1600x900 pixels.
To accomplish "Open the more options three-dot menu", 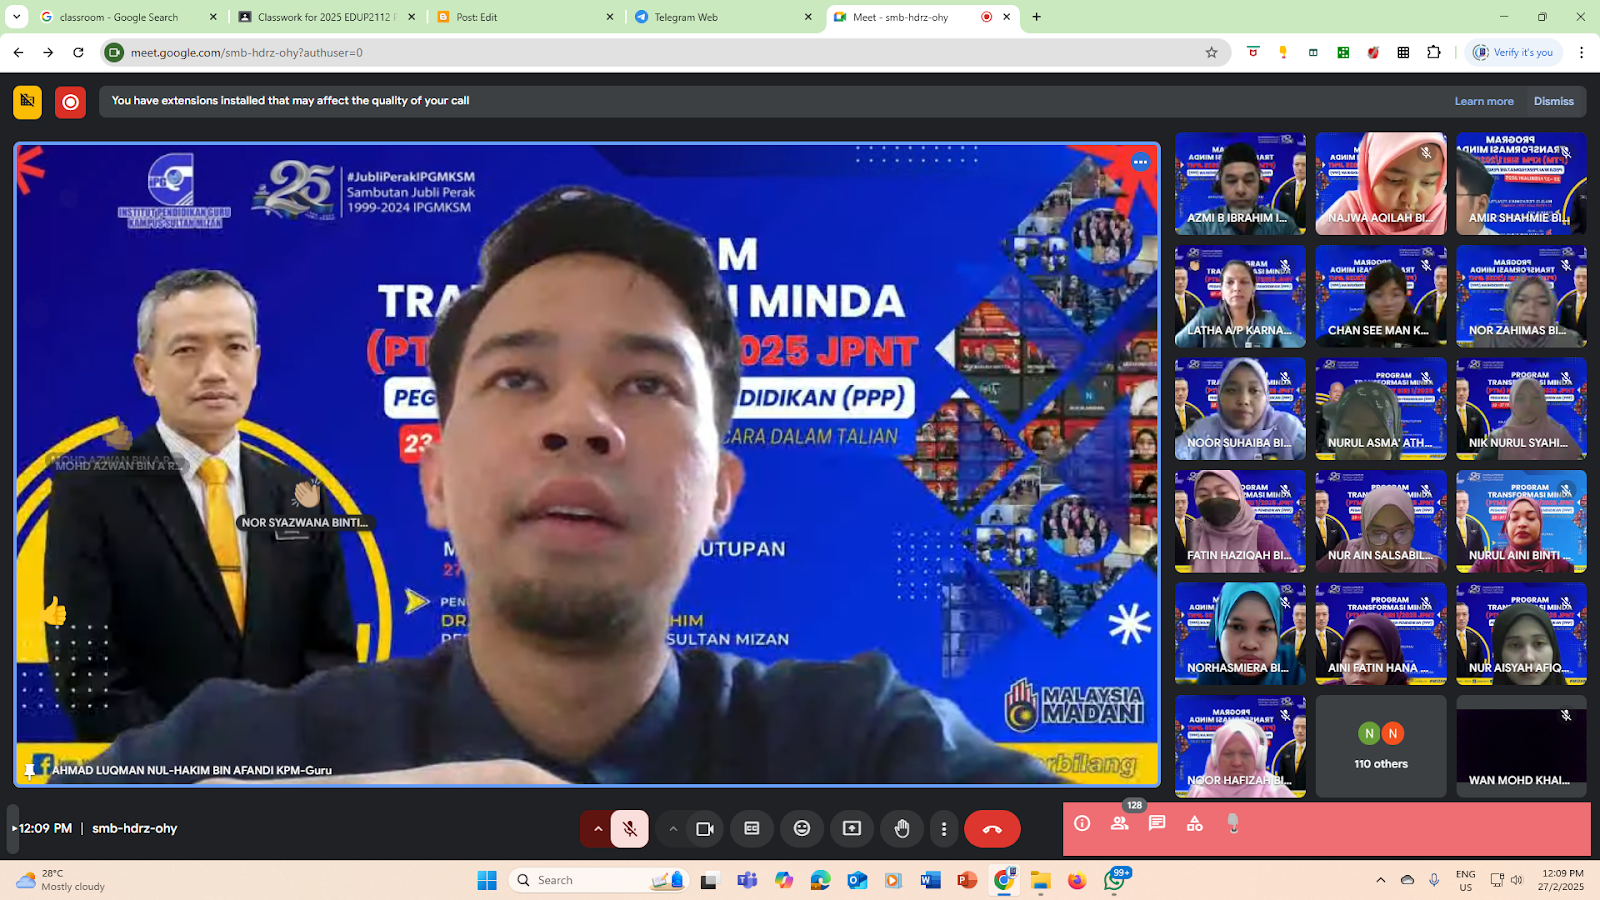I will pyautogui.click(x=944, y=829).
